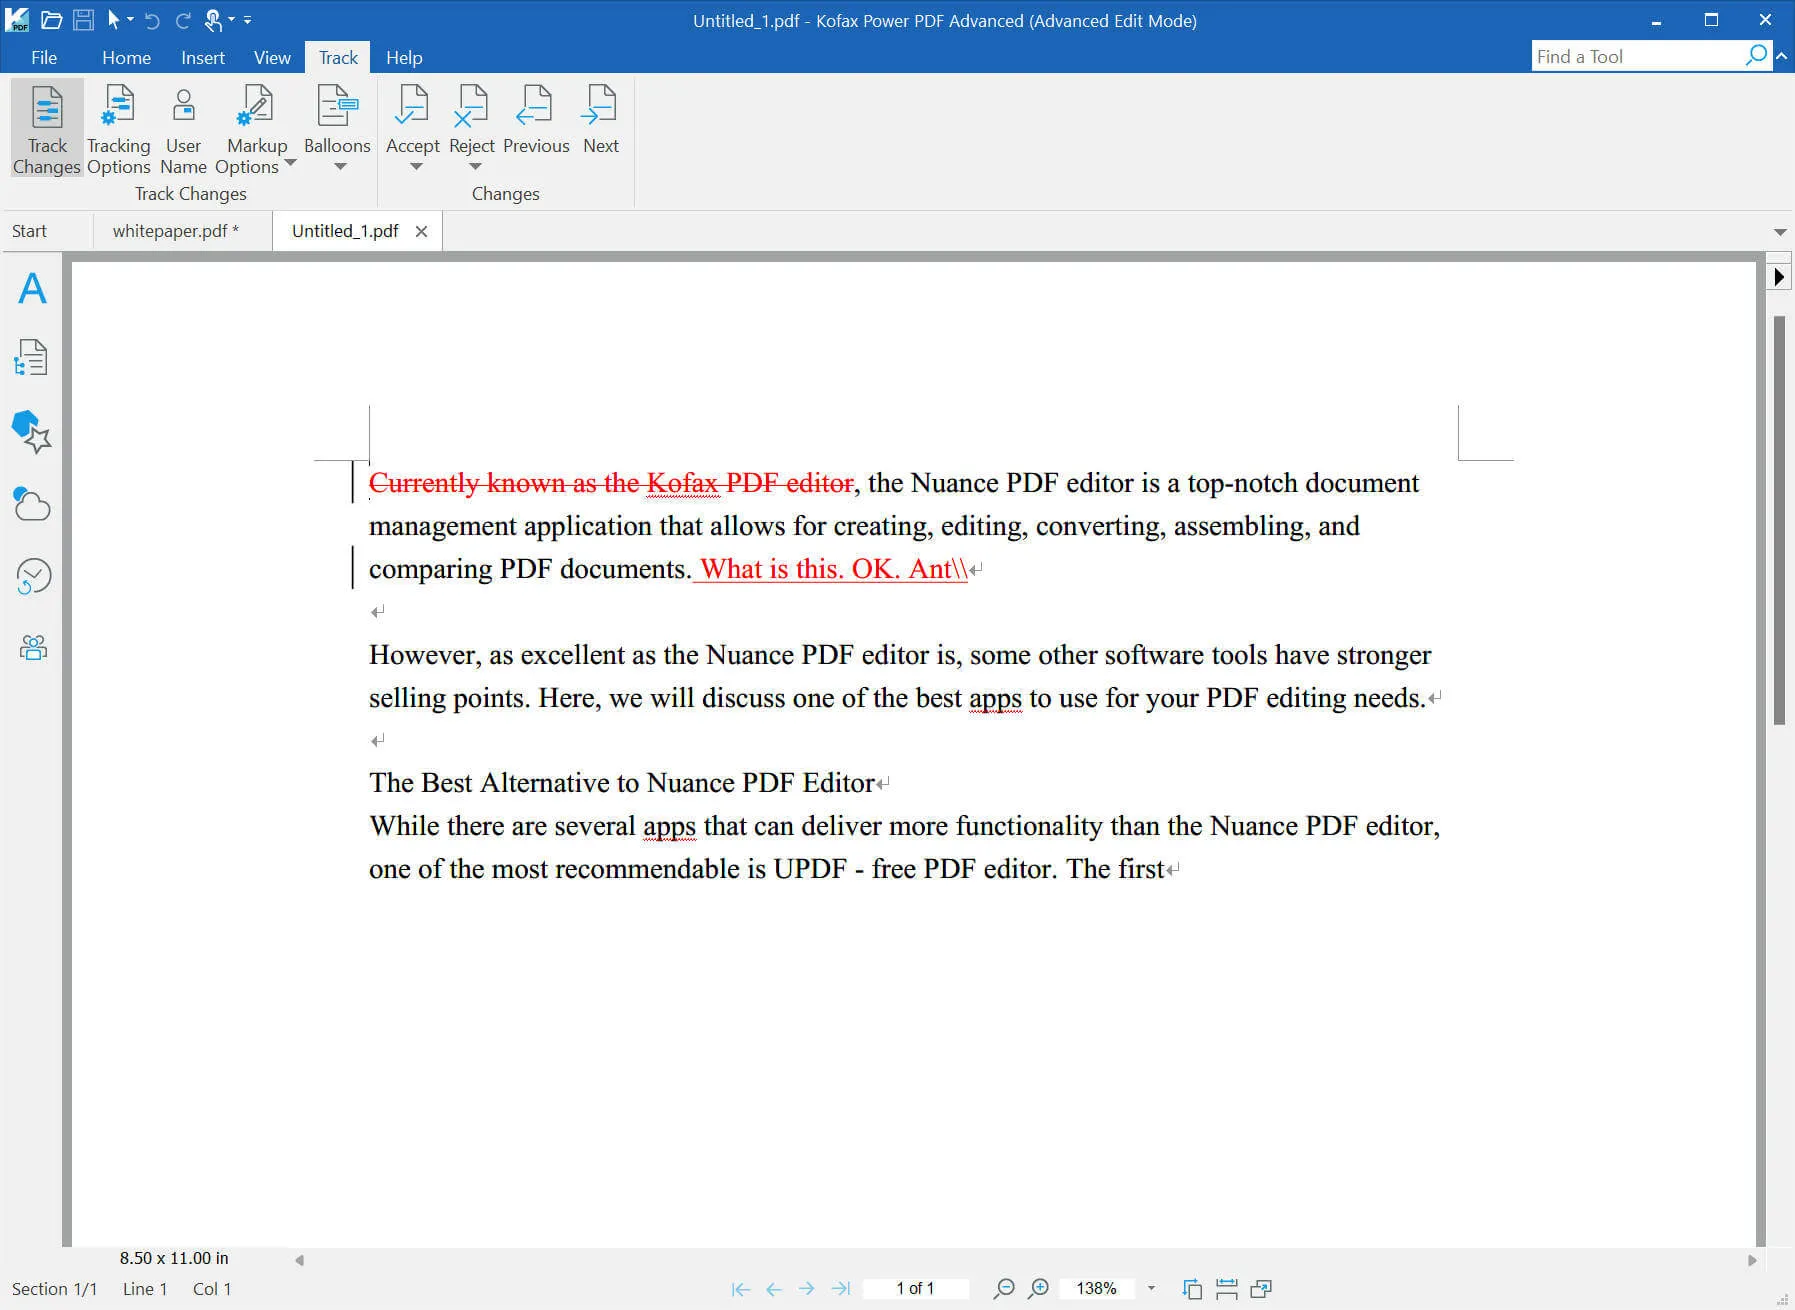This screenshot has height=1310, width=1795.
Task: Click the vertical scrollbar thumb
Action: point(1779,520)
